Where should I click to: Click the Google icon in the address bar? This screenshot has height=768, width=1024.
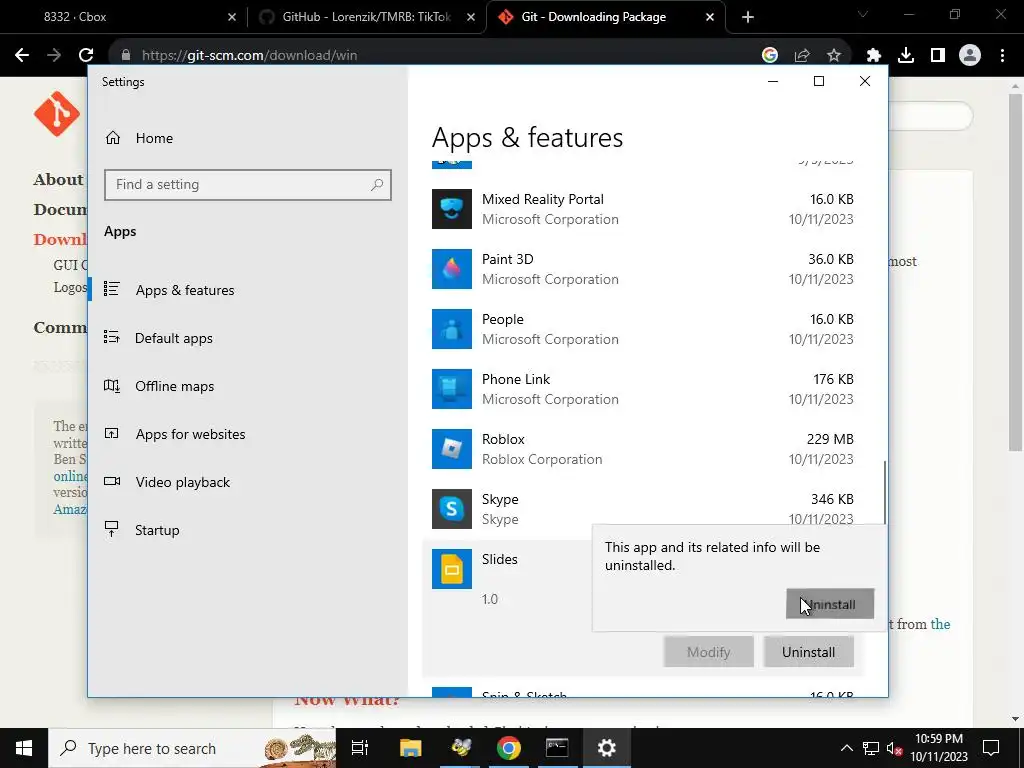769,56
